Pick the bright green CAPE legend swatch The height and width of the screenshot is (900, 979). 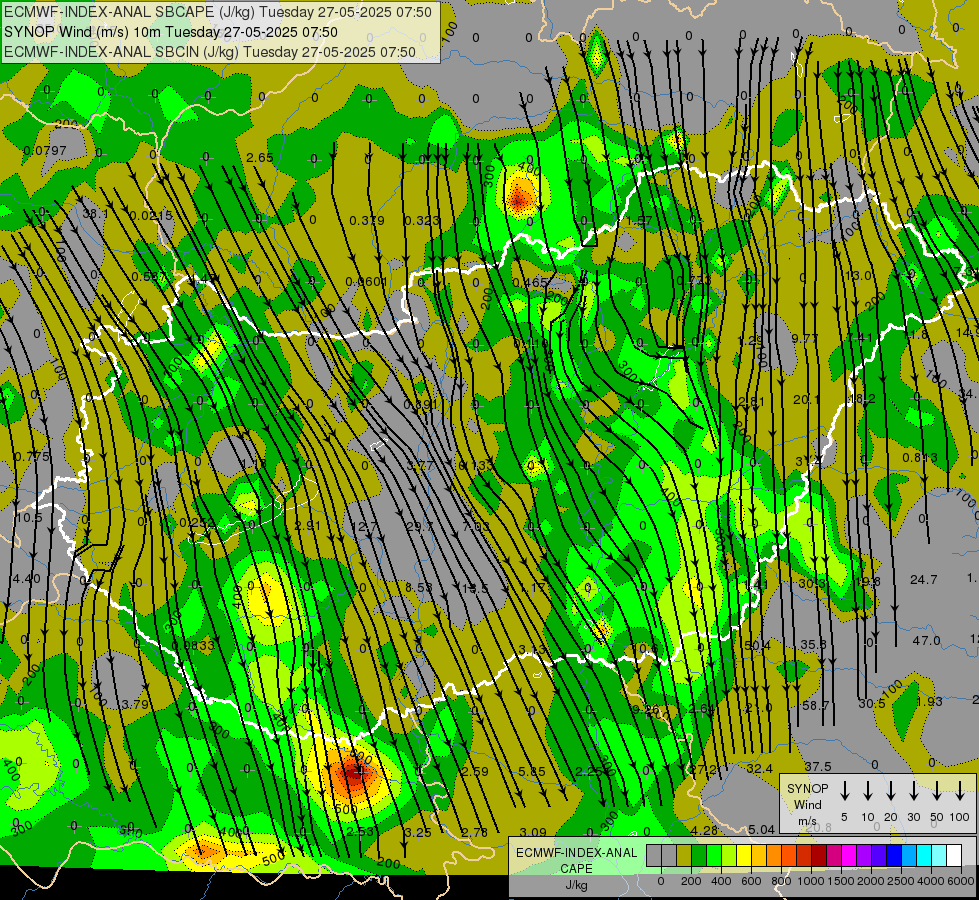click(x=714, y=855)
